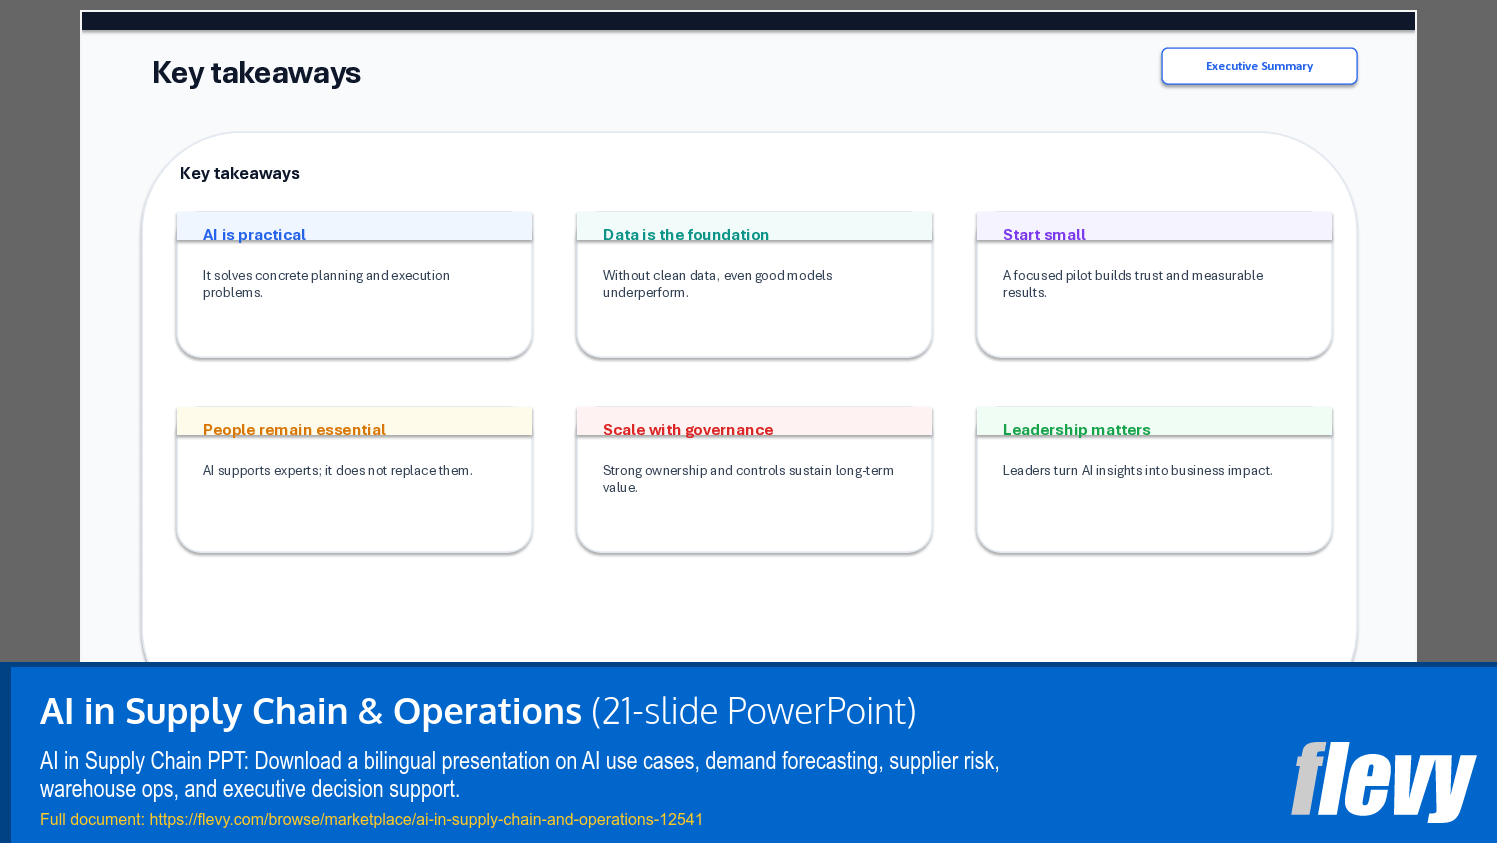Click the 'AI is practical' card heading
1497x843 pixels.
pos(254,234)
